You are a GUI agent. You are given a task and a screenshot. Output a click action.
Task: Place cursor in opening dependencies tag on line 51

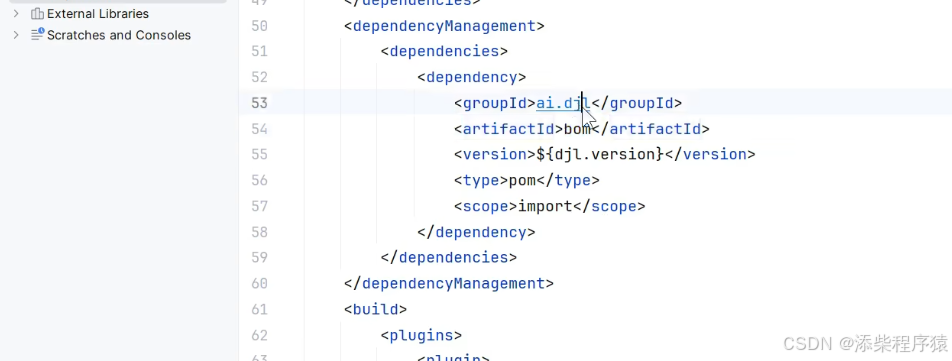click(x=444, y=52)
